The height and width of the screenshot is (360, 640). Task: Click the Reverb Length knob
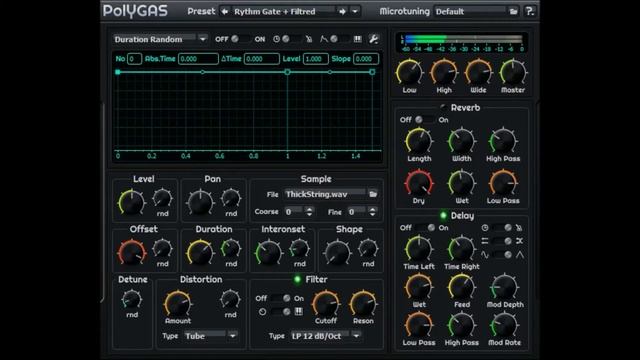tap(419, 141)
